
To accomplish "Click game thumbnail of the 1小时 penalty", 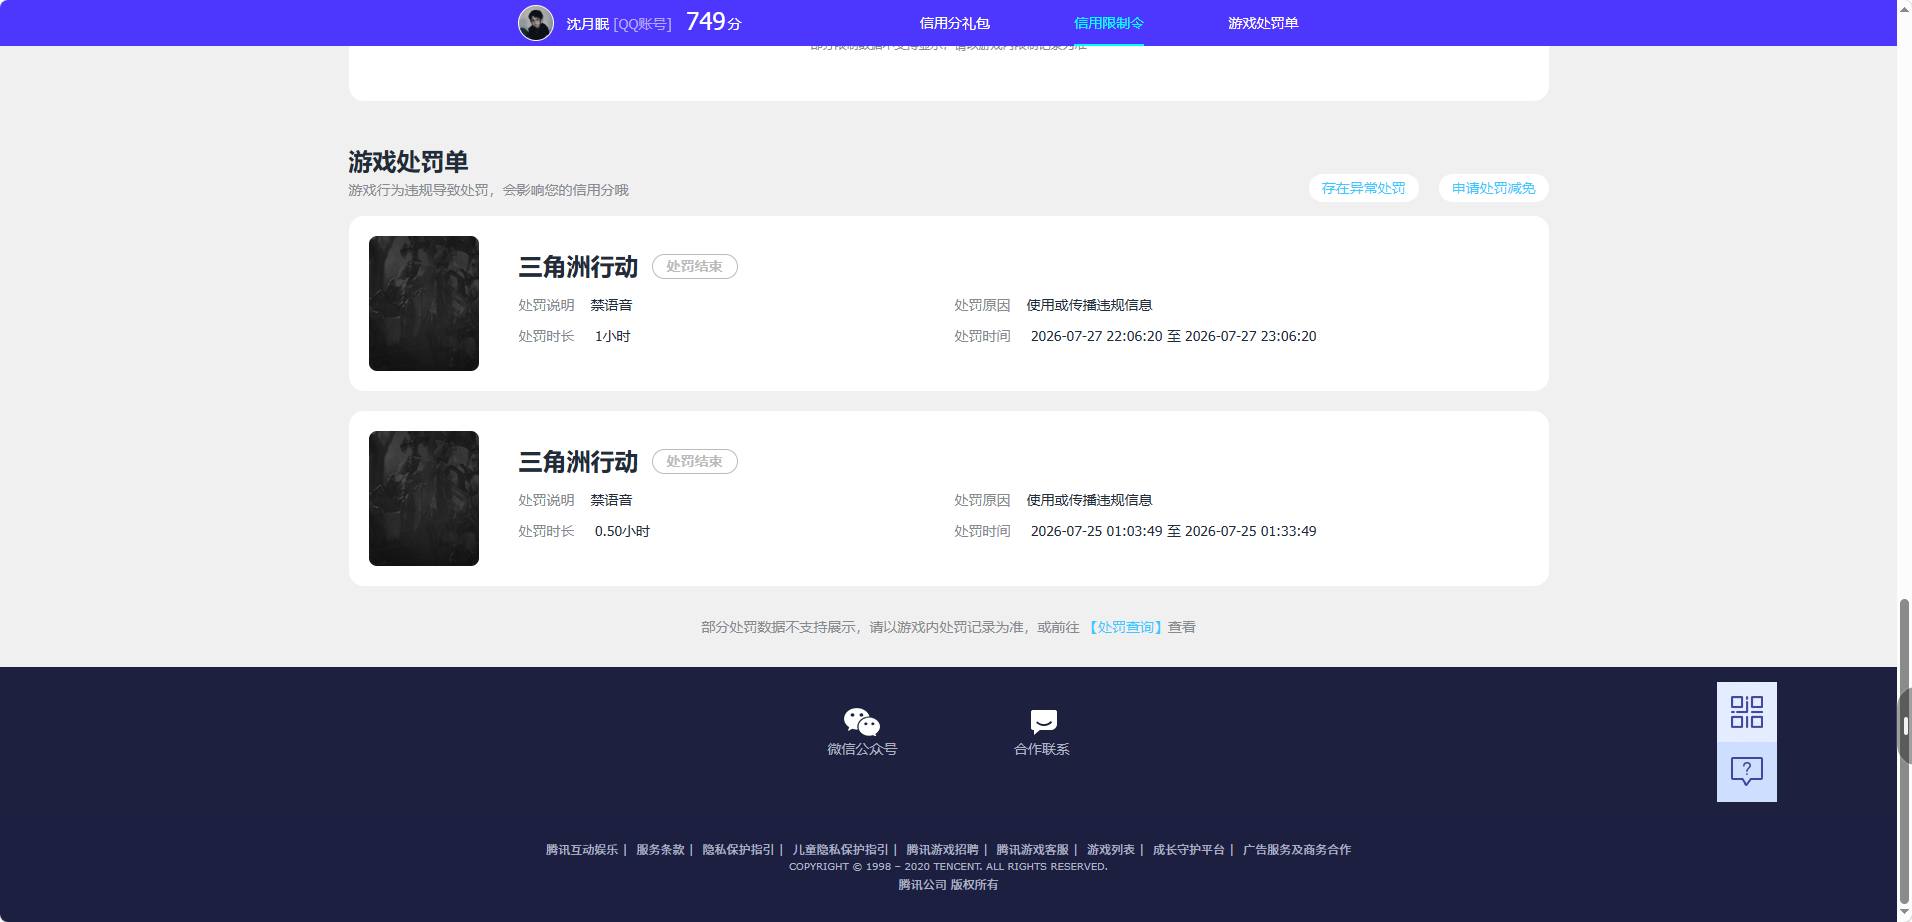I will pos(424,303).
